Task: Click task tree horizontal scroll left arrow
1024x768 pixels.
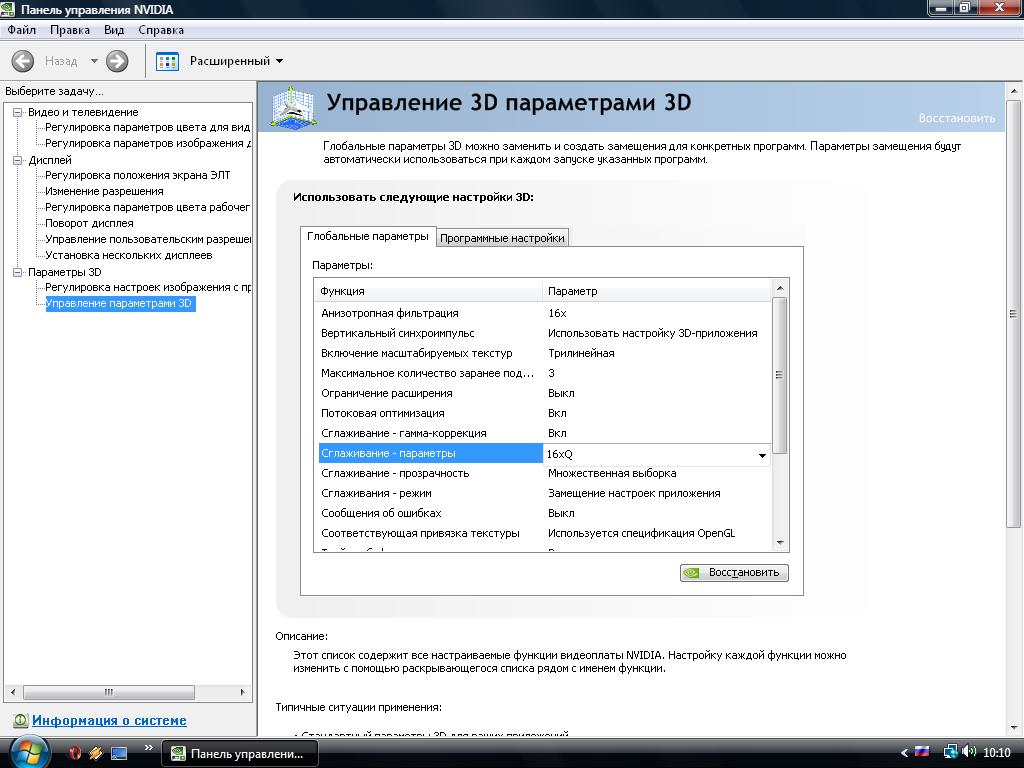Action: (13, 692)
